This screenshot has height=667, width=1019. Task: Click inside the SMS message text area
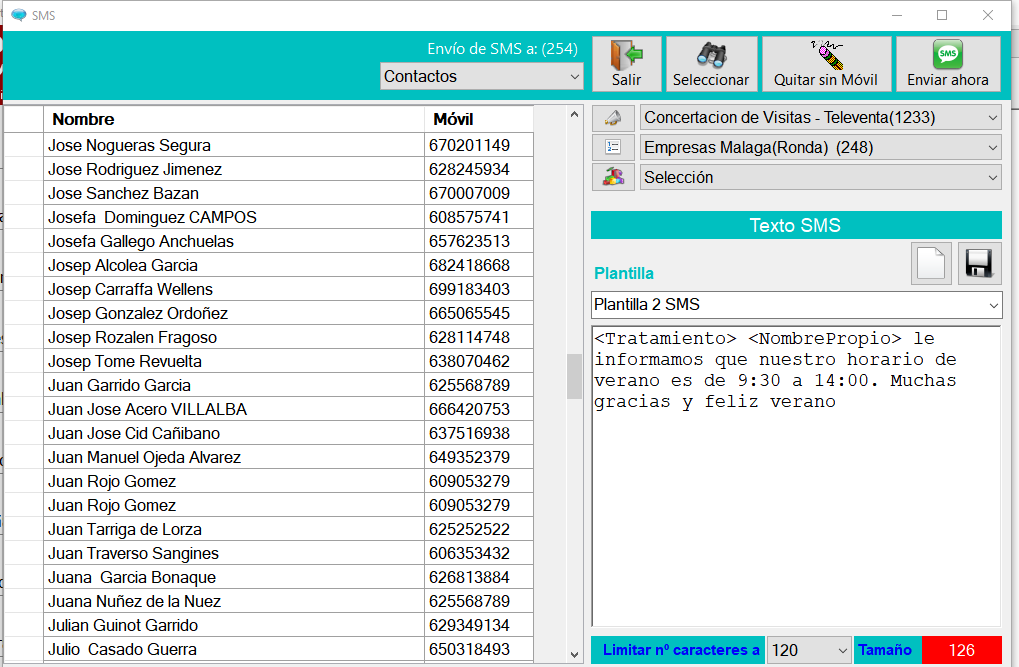pos(796,477)
